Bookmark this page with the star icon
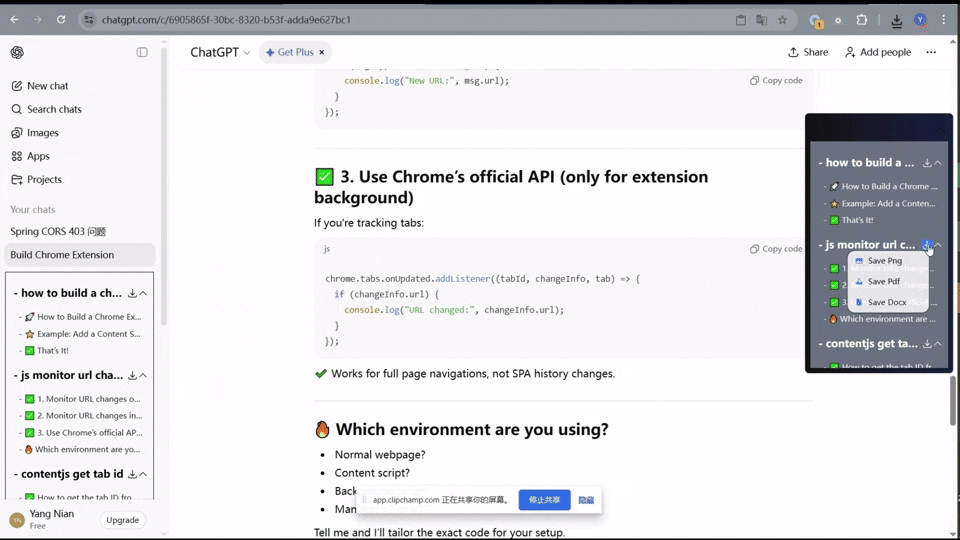 coord(782,20)
